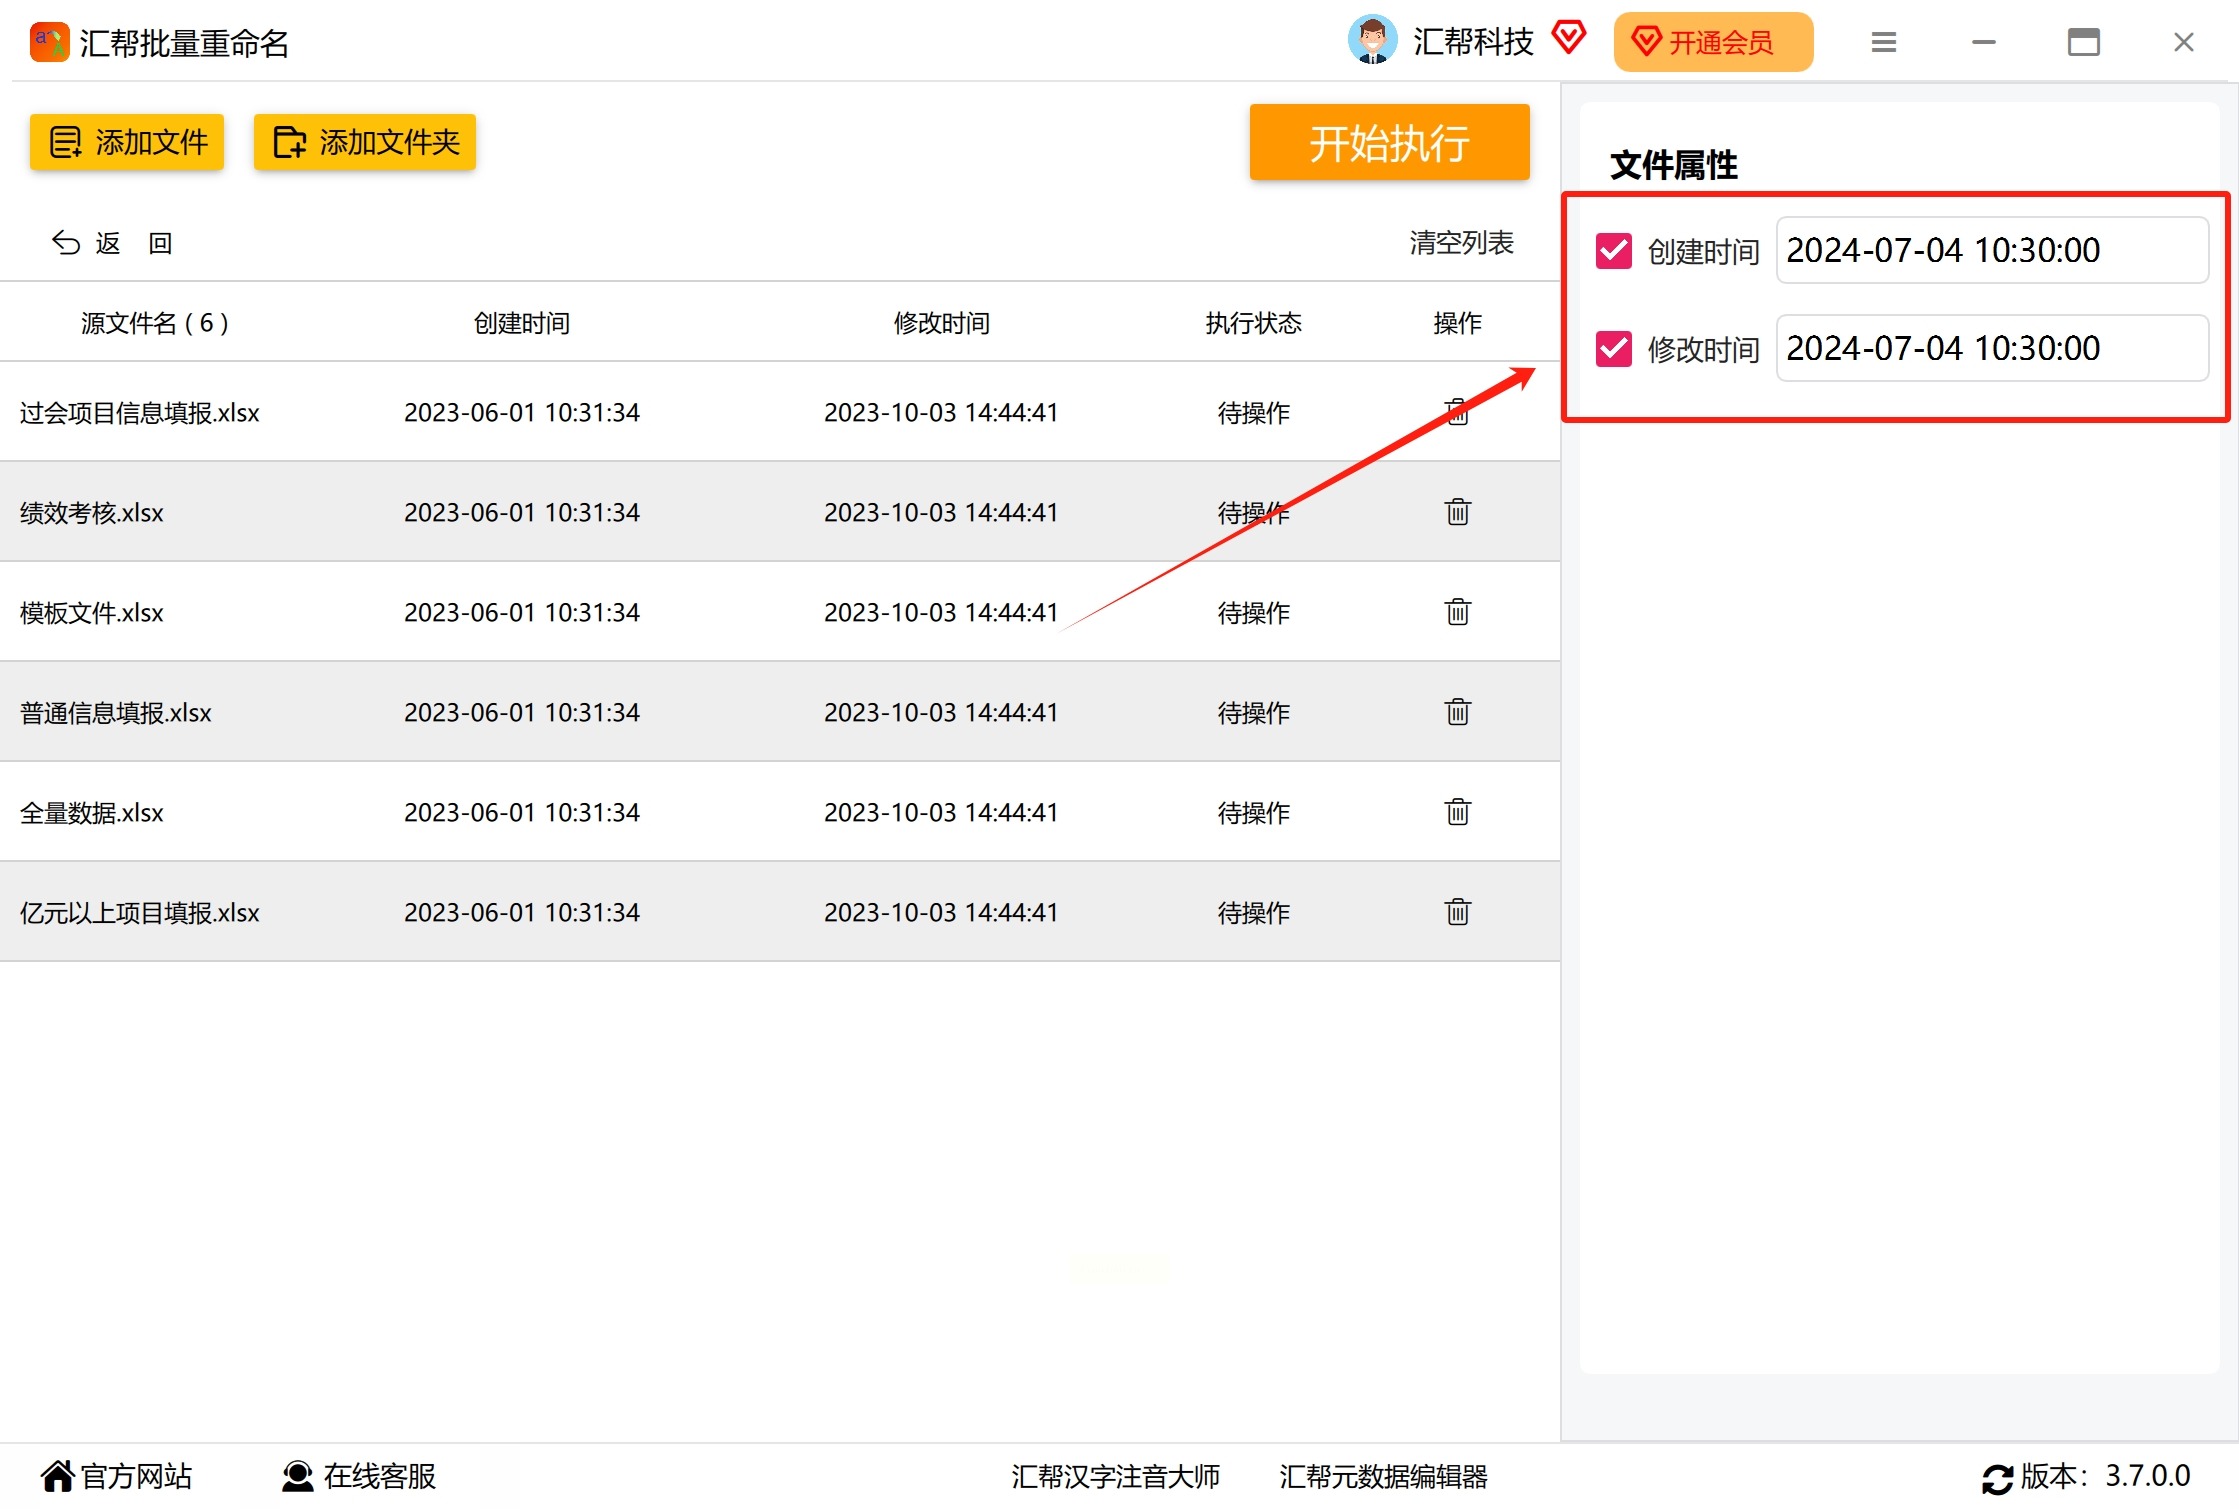2239x1509 pixels.
Task: Click the 创建时间 date input field
Action: [1990, 251]
